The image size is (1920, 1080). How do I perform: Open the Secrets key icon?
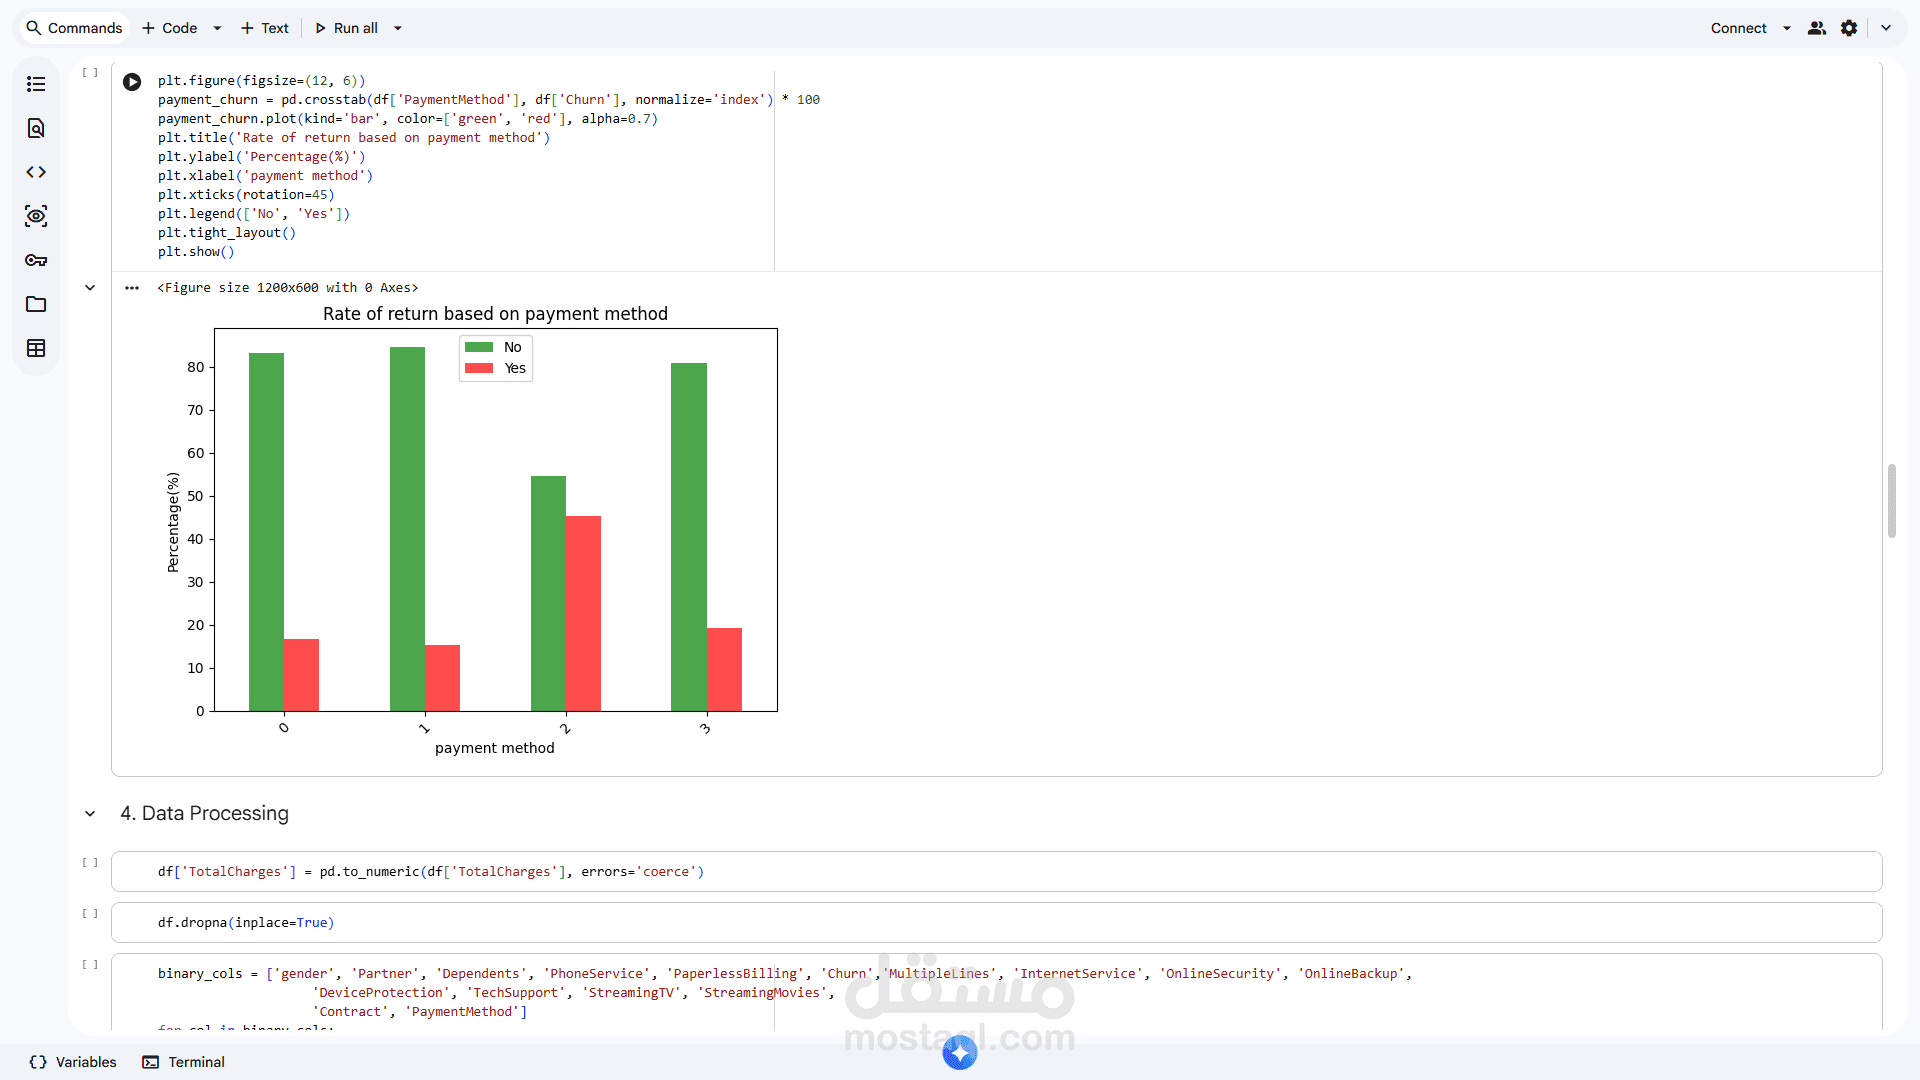36,260
